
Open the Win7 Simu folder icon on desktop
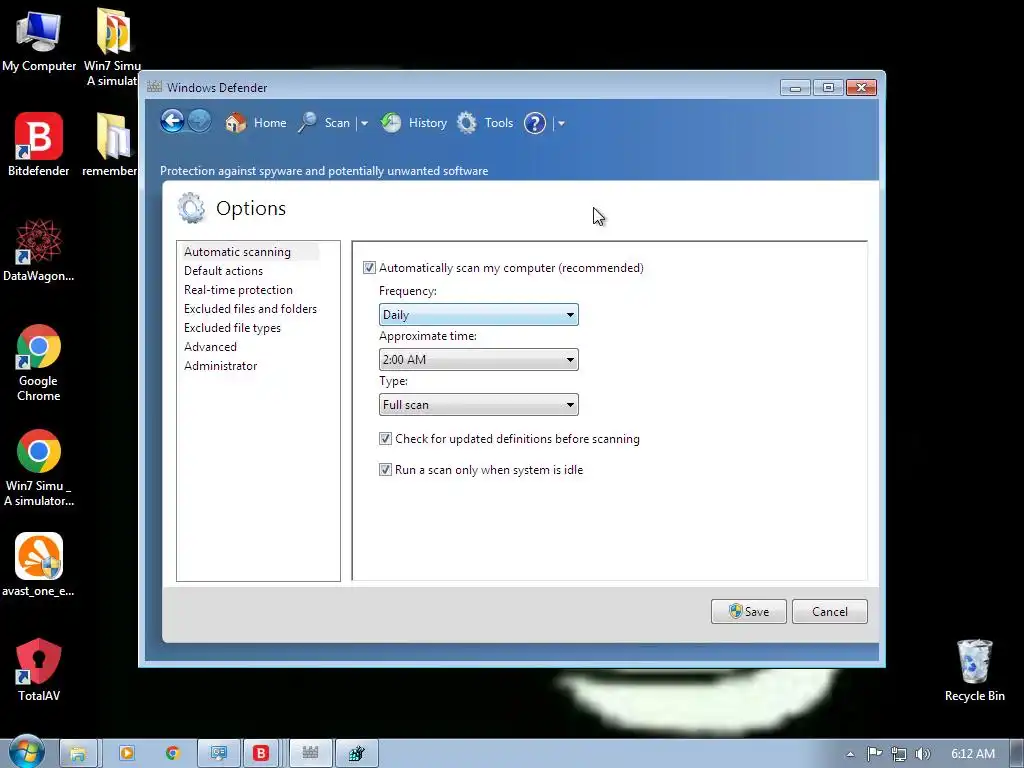click(x=114, y=47)
